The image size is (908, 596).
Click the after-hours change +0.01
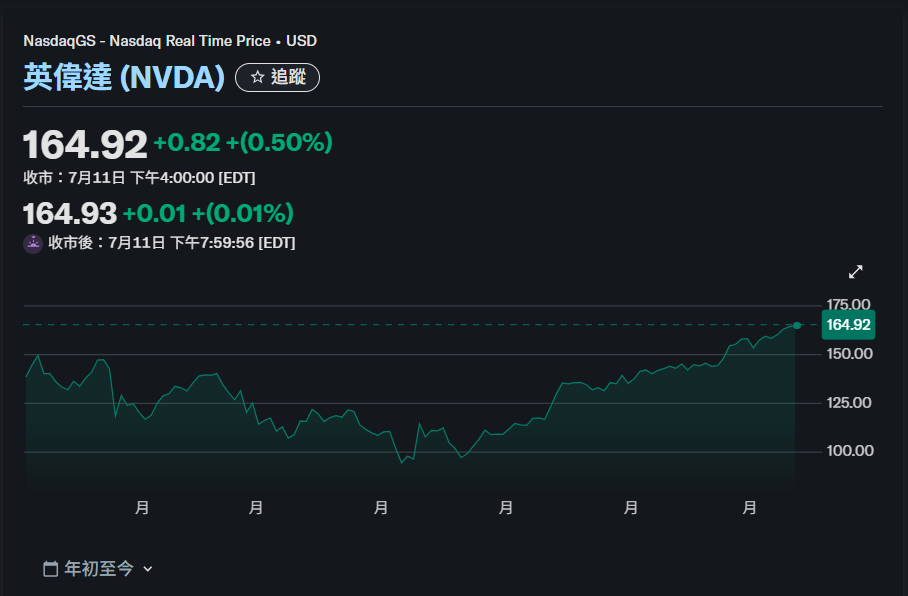pyautogui.click(x=155, y=214)
